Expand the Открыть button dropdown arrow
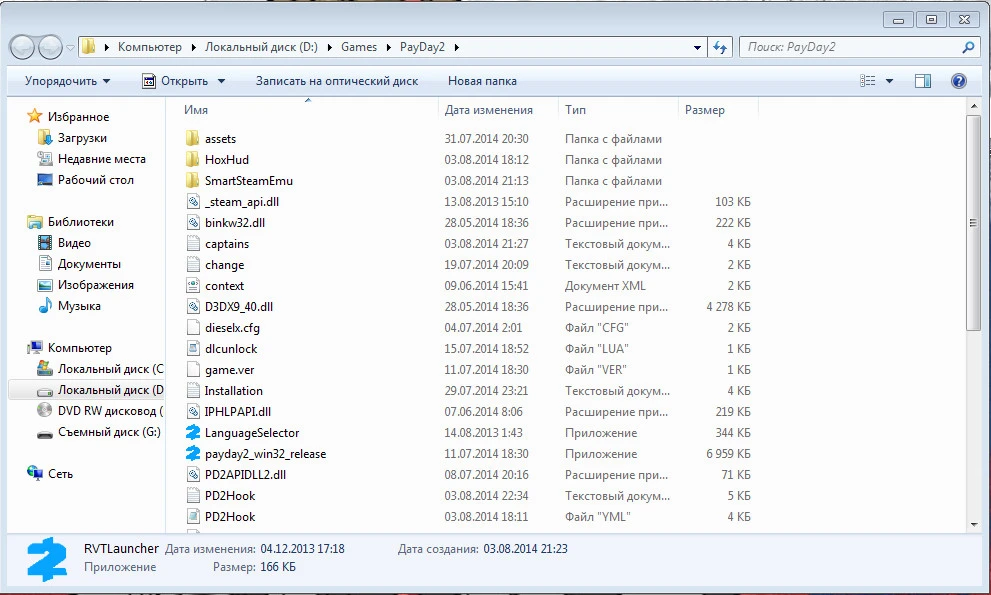The image size is (991, 595). (x=221, y=81)
